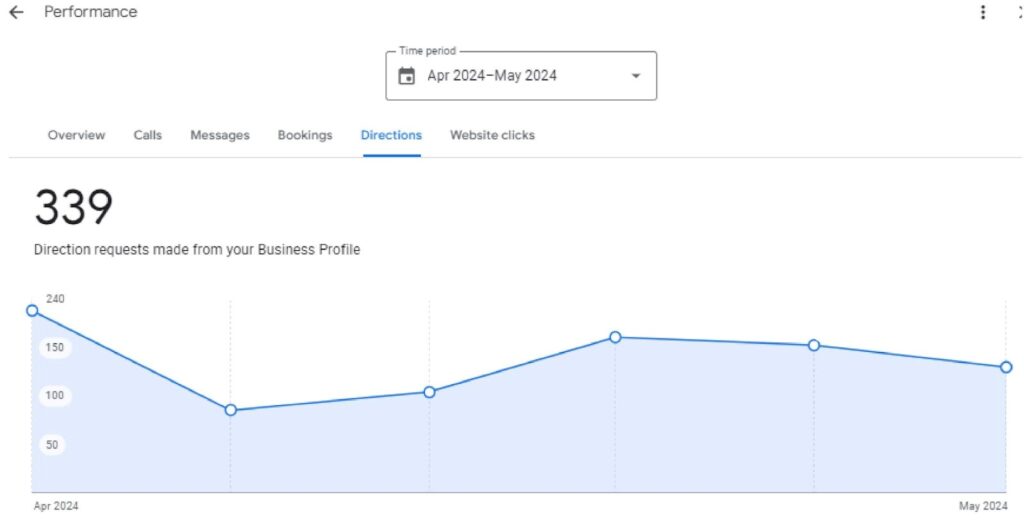Image resolution: width=1024 pixels, height=528 pixels.
Task: Open the Apr 2024–May 2024 period selector
Action: (x=492, y=76)
